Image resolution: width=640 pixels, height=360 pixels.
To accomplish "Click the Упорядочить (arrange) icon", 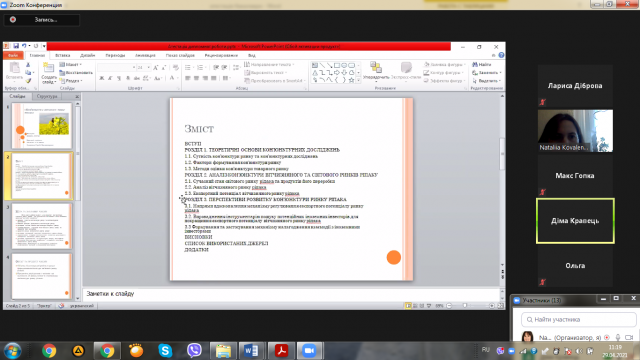I will tap(376, 67).
